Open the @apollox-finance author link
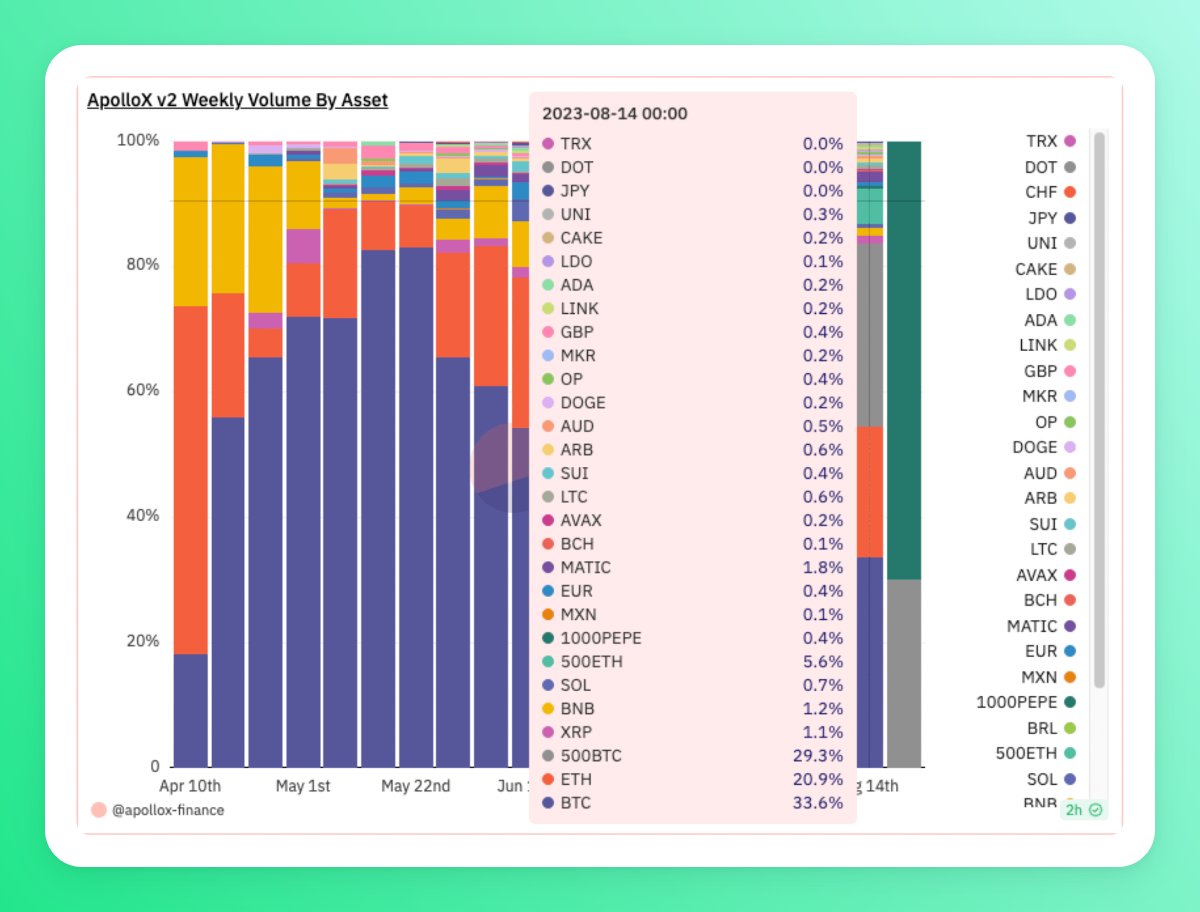 coord(168,810)
